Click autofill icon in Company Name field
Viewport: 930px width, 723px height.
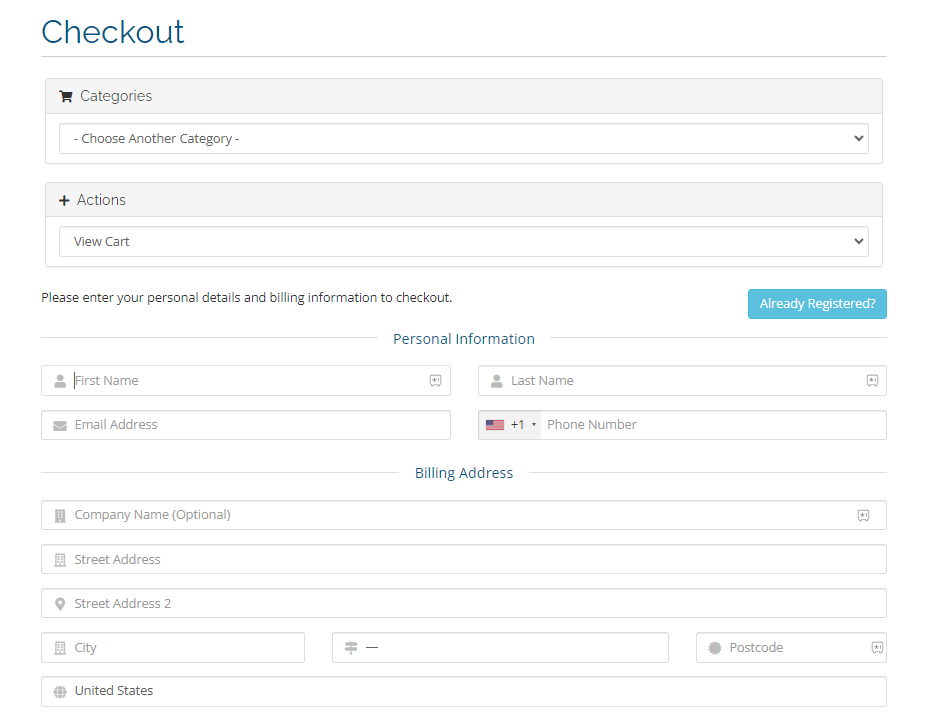click(864, 515)
